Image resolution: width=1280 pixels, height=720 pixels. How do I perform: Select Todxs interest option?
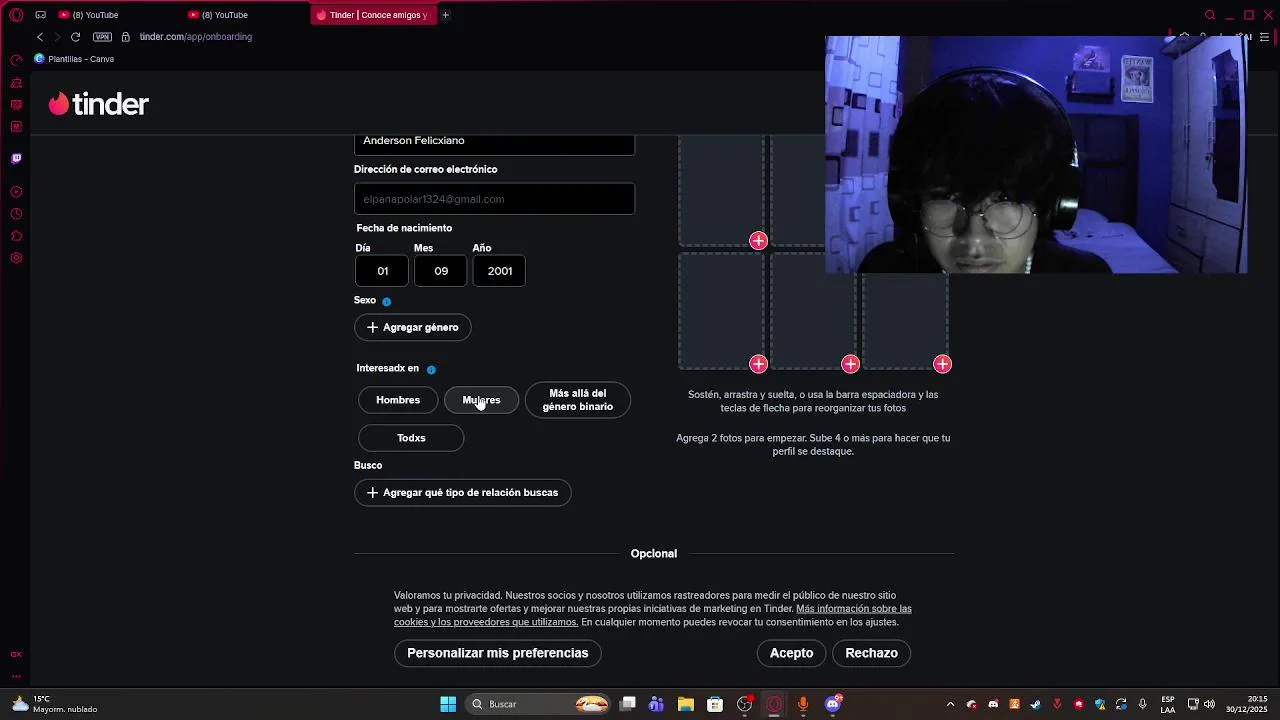[411, 438]
